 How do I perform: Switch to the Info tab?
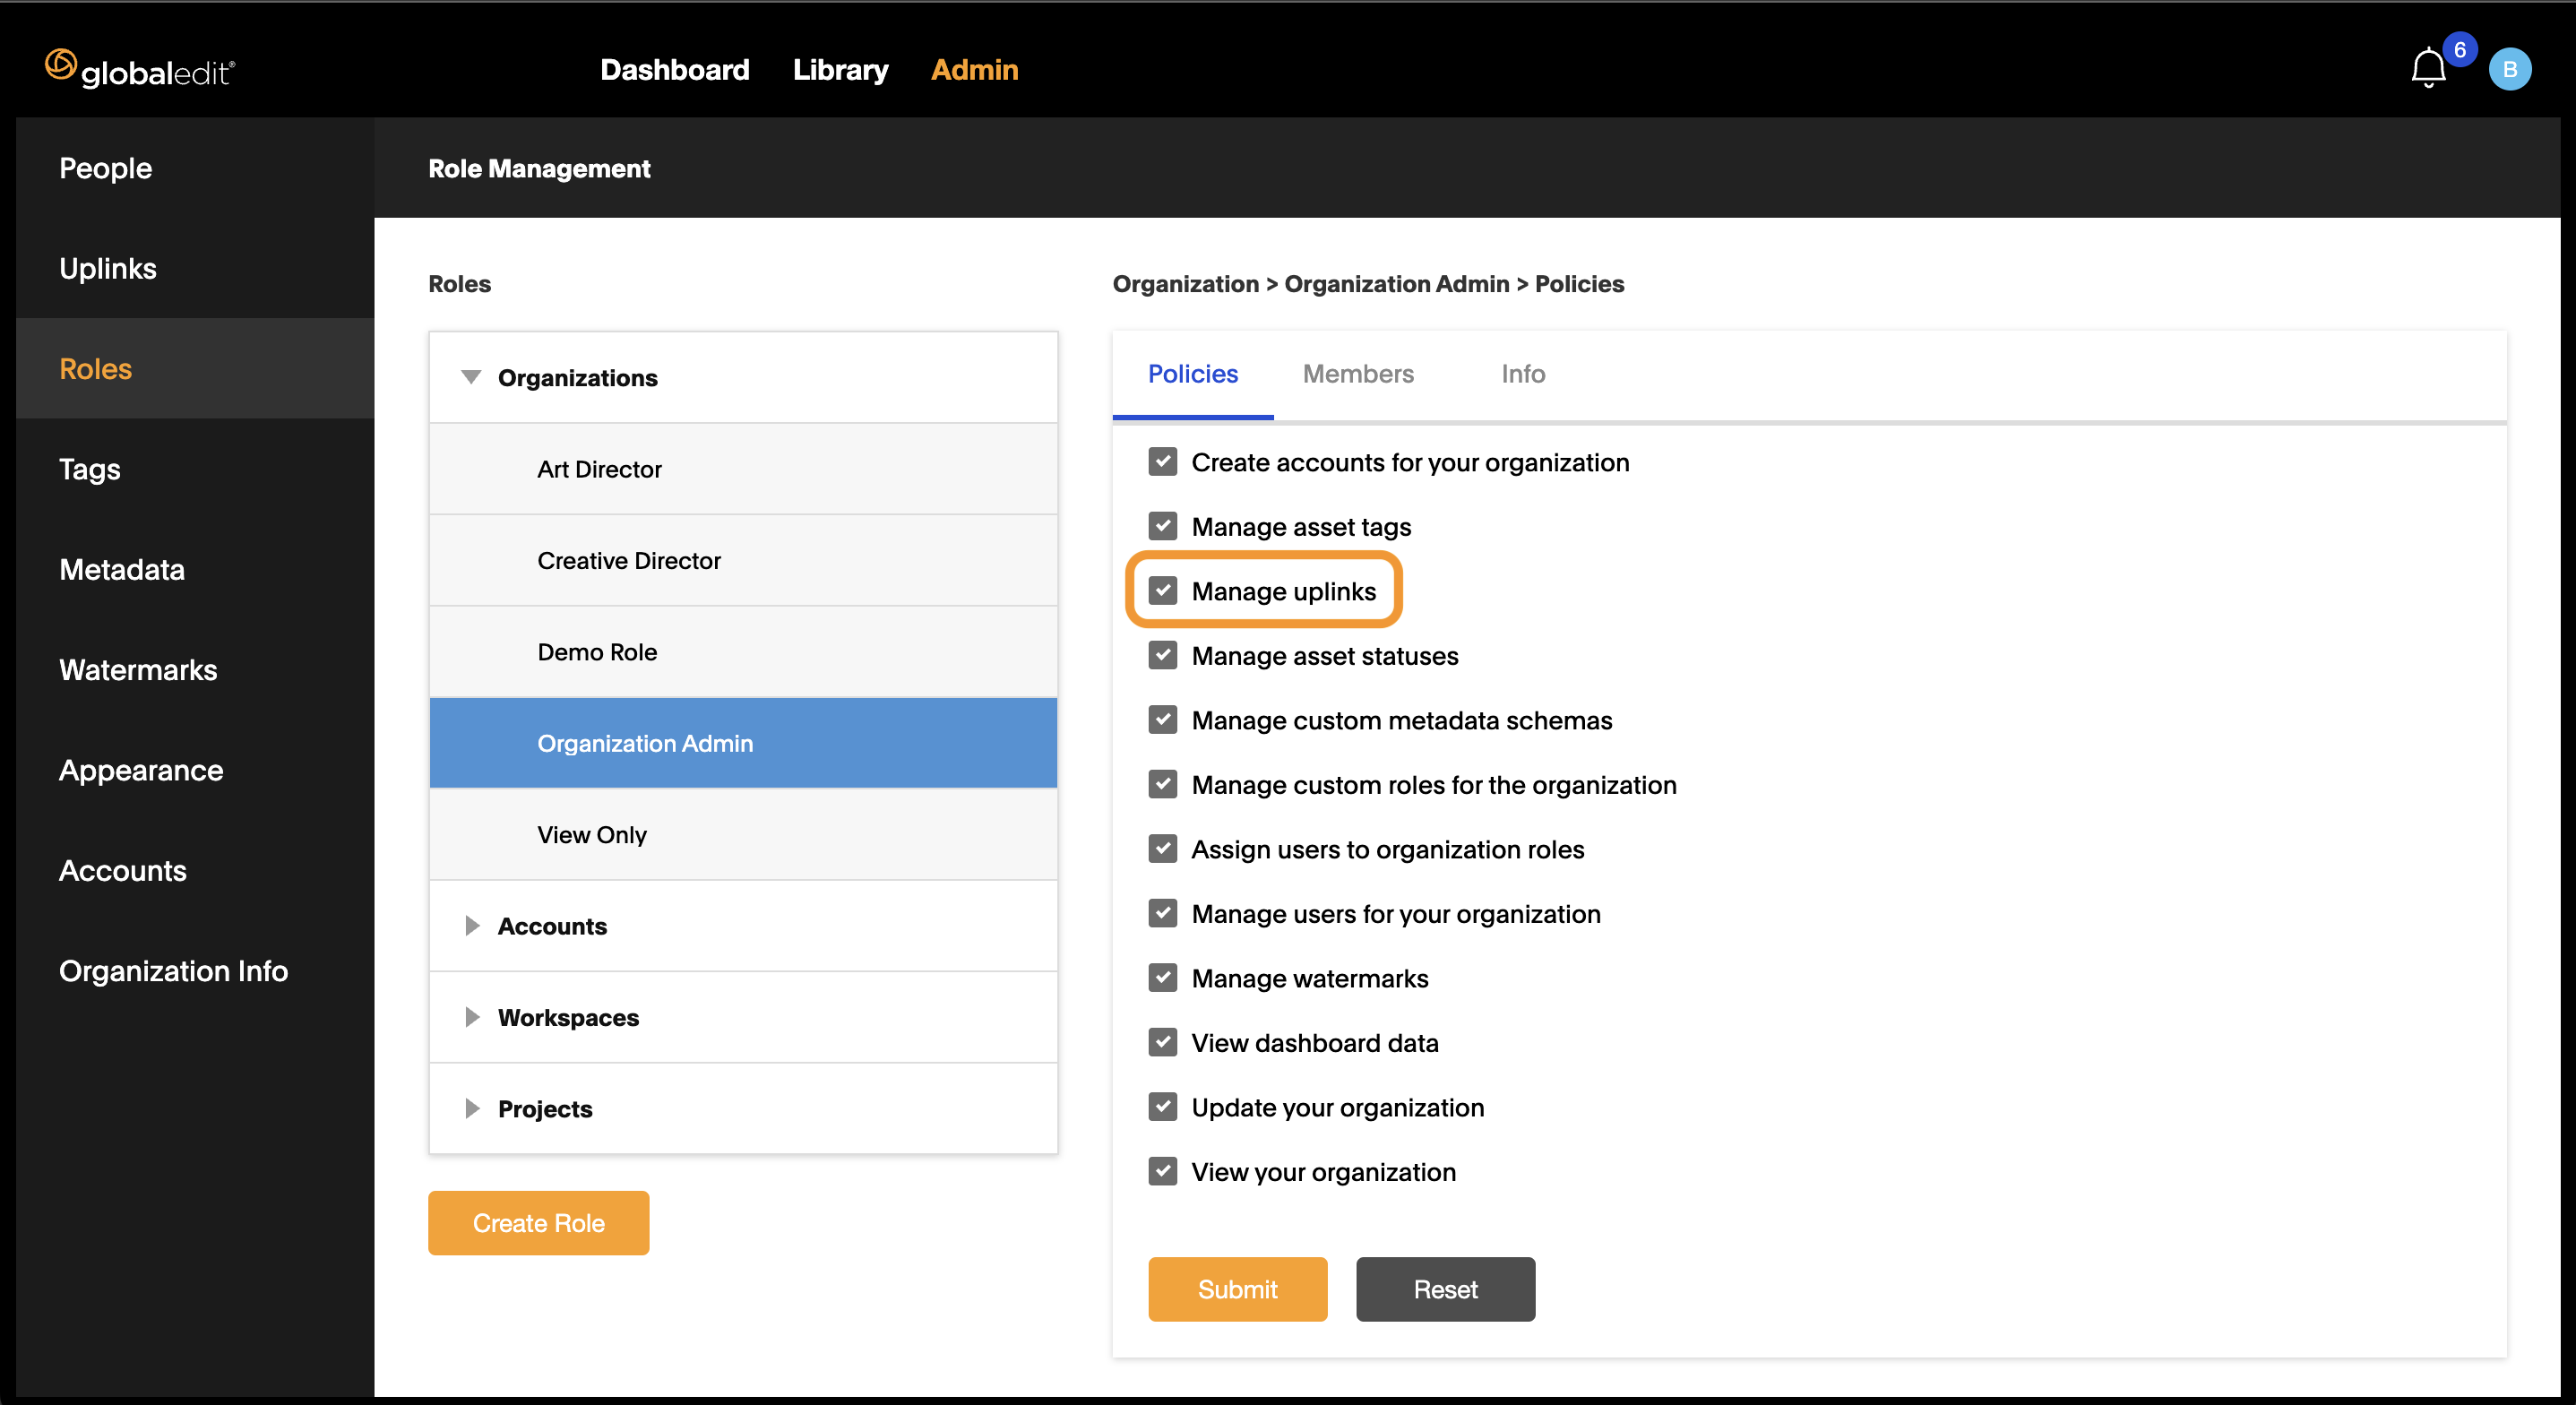1522,374
